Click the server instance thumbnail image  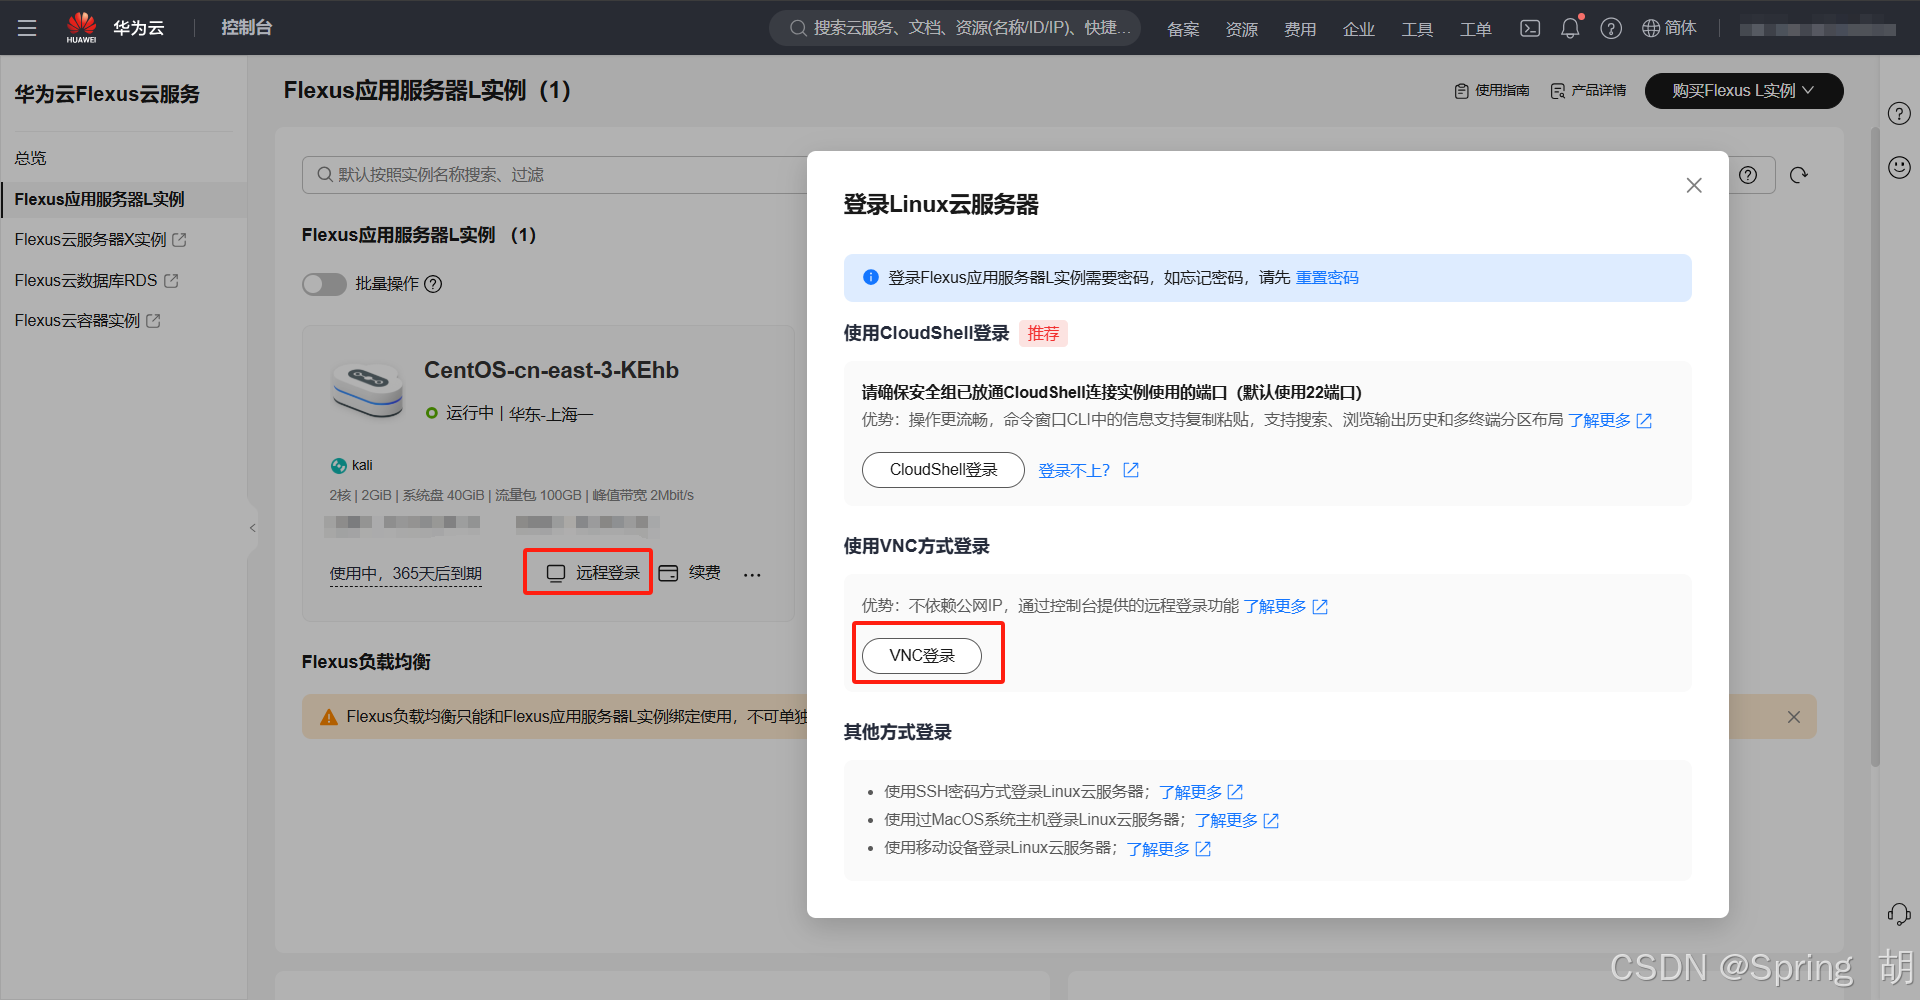(x=367, y=390)
